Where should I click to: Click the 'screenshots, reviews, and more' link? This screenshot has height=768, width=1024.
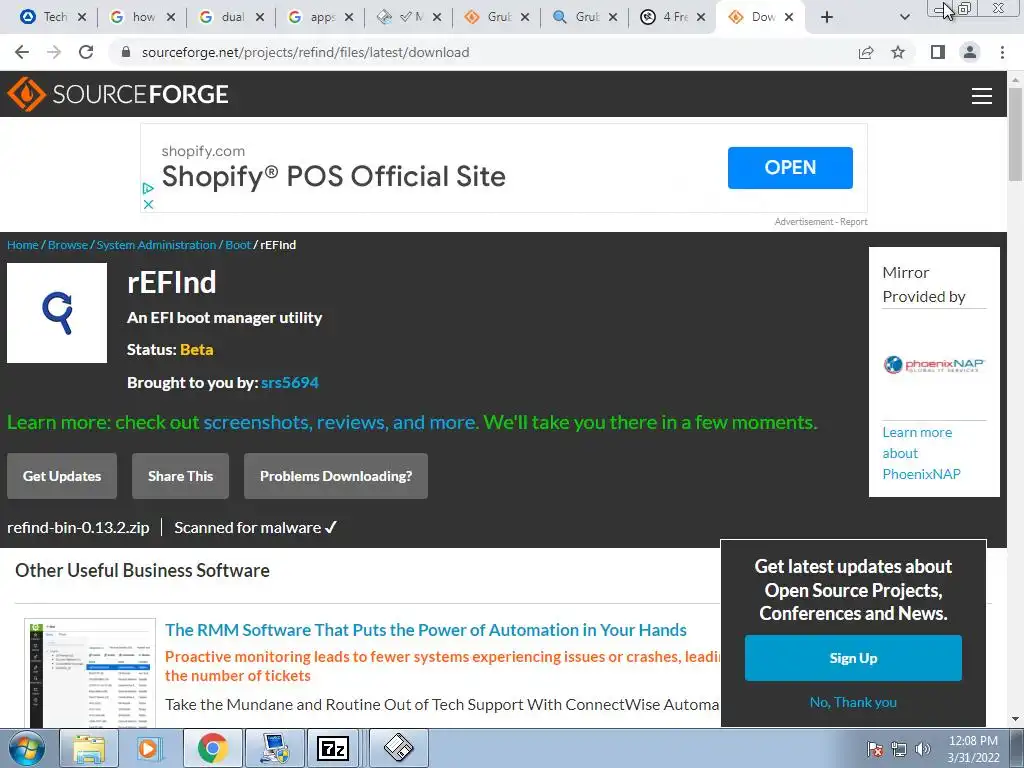pos(339,423)
